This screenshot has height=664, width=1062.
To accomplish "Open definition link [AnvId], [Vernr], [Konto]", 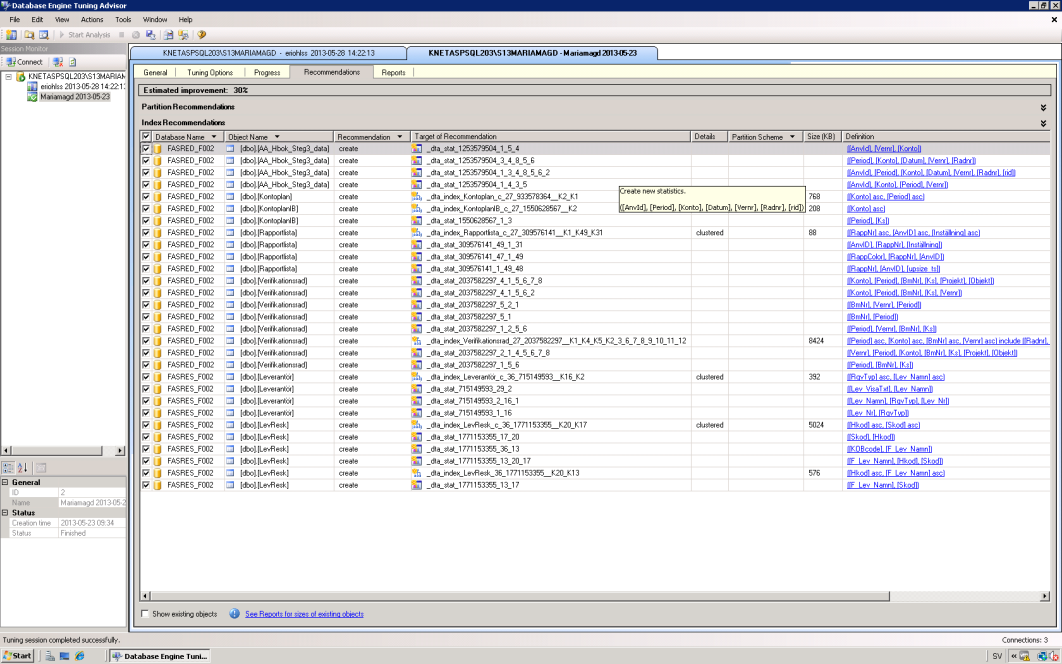I will tap(884, 148).
